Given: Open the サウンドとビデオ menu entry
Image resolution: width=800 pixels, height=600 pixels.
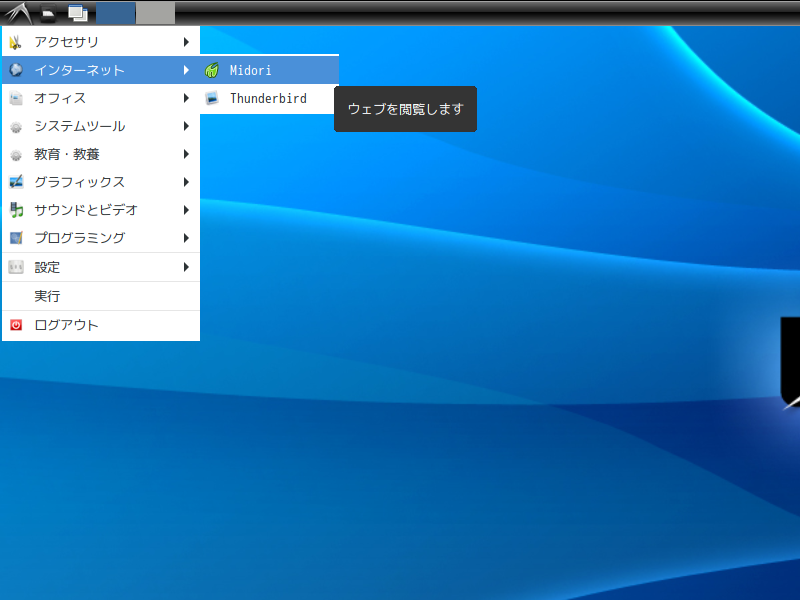Looking at the screenshot, I should [101, 210].
